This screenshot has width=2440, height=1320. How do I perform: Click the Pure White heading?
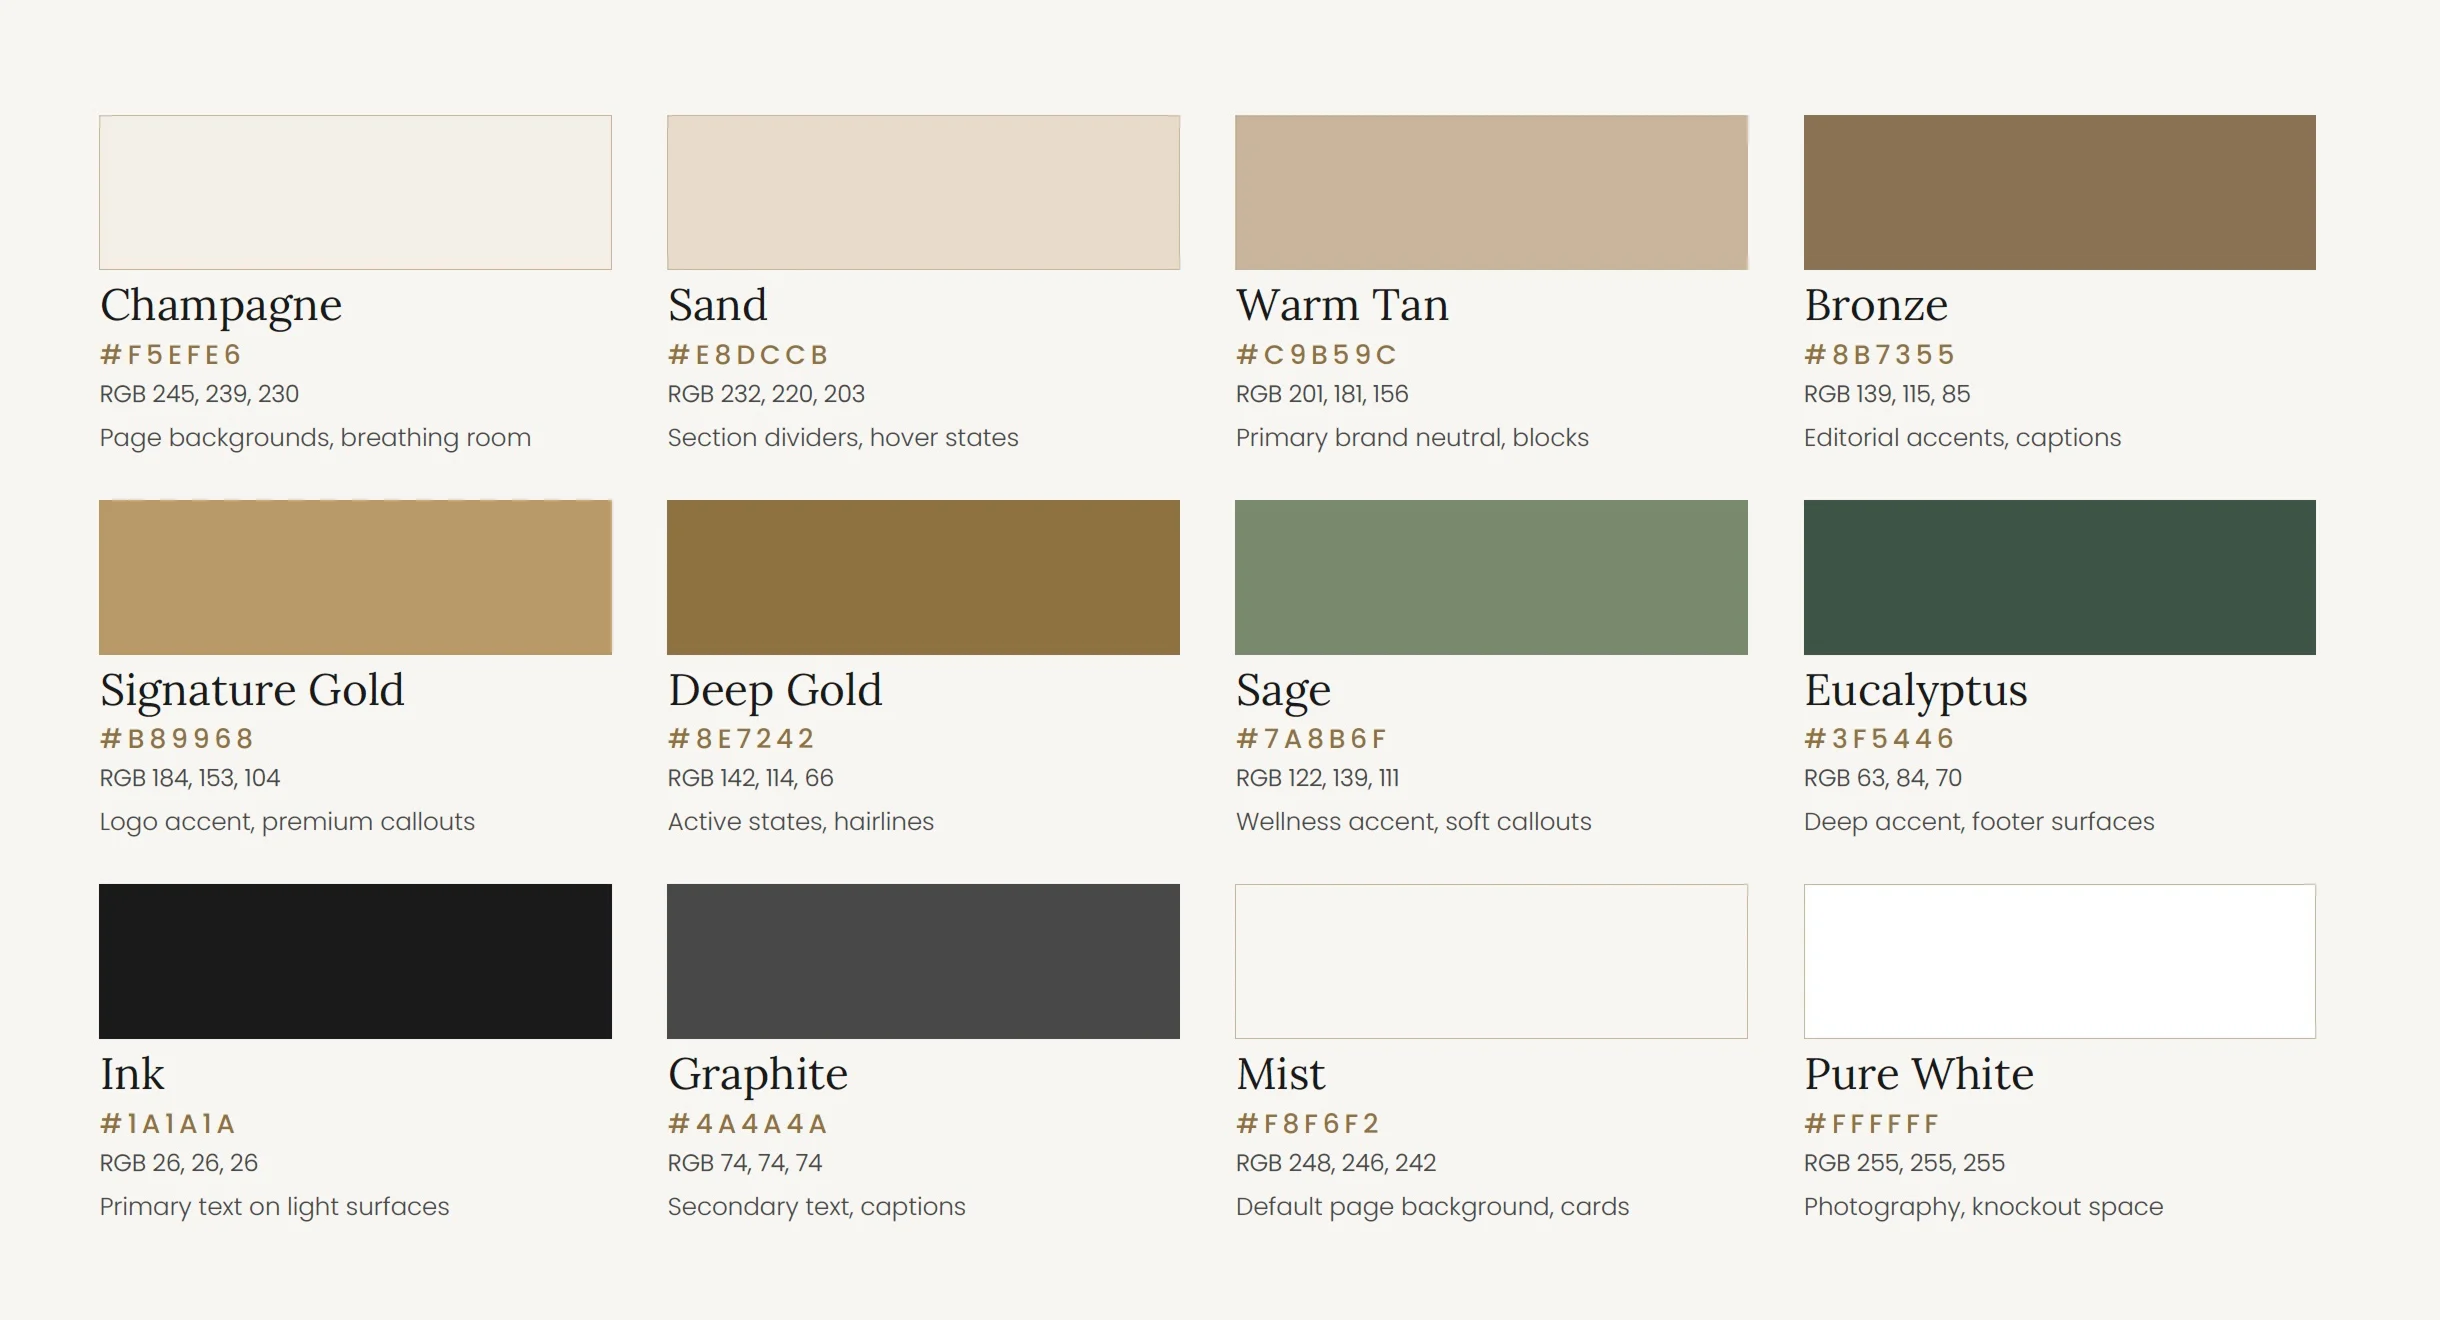(x=1919, y=1074)
